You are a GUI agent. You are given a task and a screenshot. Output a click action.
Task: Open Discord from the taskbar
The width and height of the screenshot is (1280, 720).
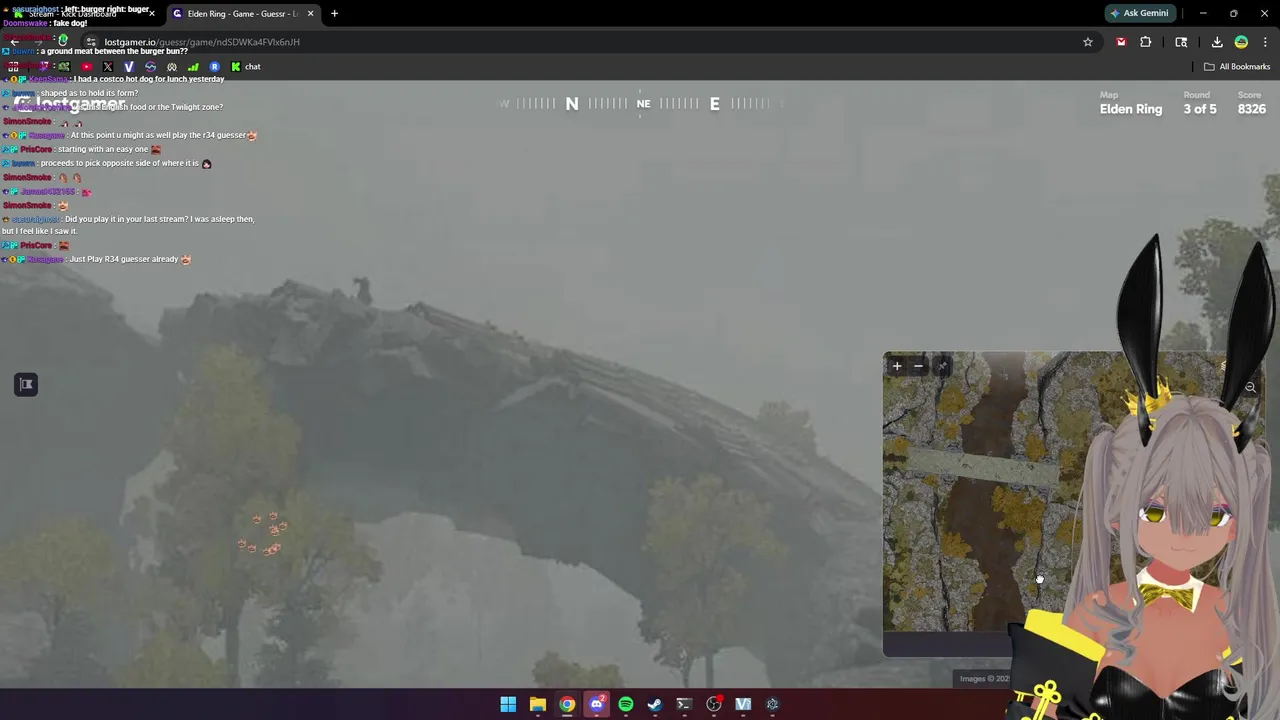point(597,704)
